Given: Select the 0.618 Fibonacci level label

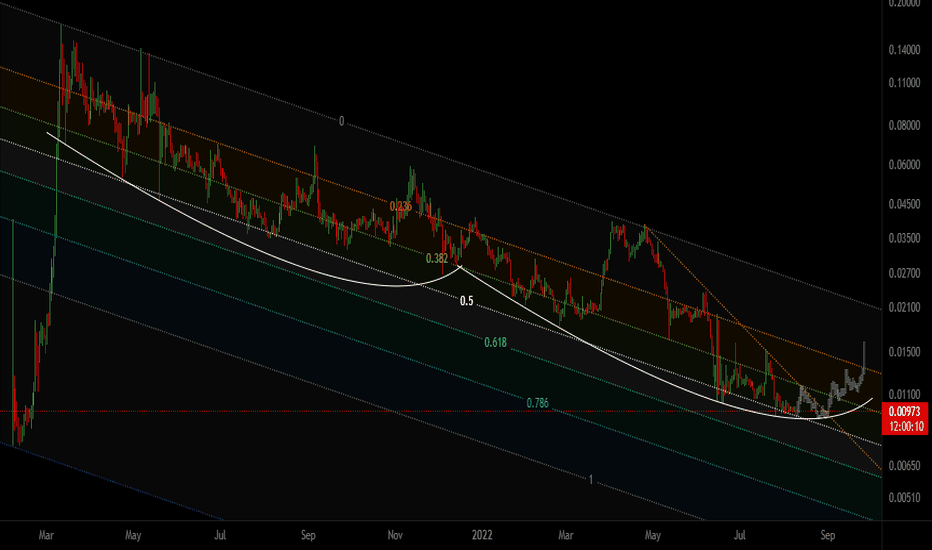Looking at the screenshot, I should tap(495, 342).
